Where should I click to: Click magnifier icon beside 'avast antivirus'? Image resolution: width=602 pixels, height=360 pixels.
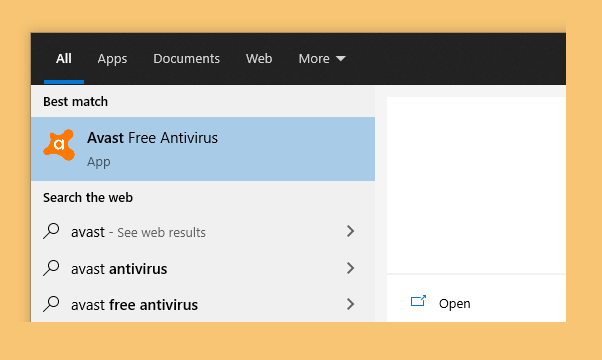click(51, 268)
